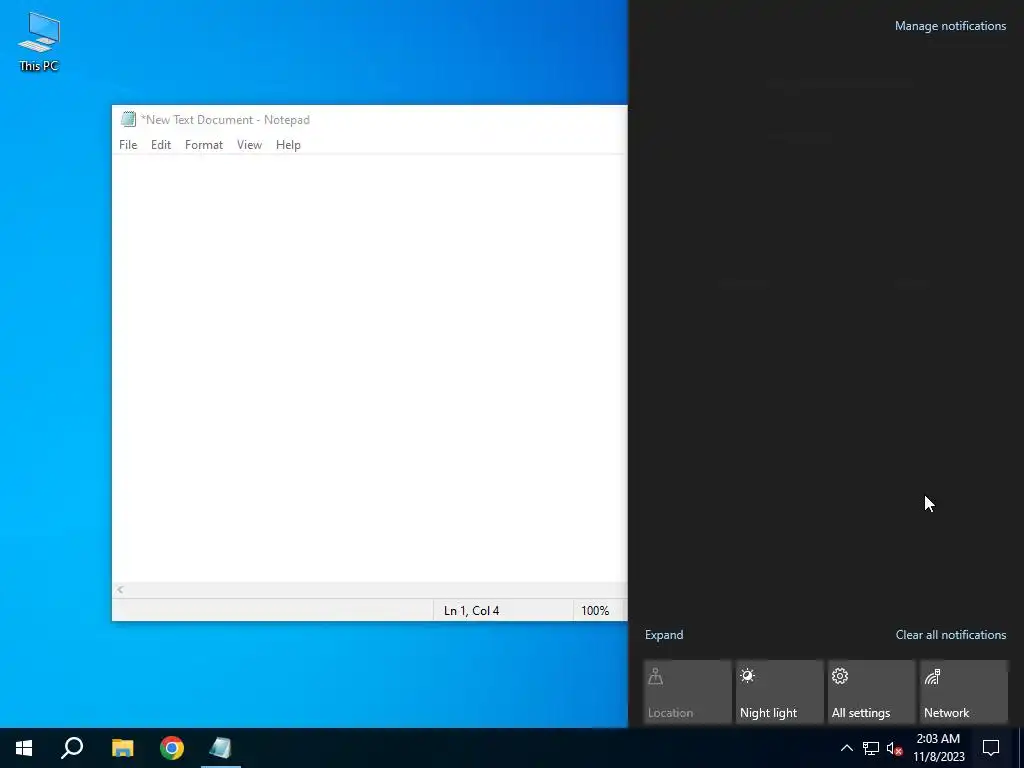Launch Google Chrome from the taskbar

pos(172,748)
